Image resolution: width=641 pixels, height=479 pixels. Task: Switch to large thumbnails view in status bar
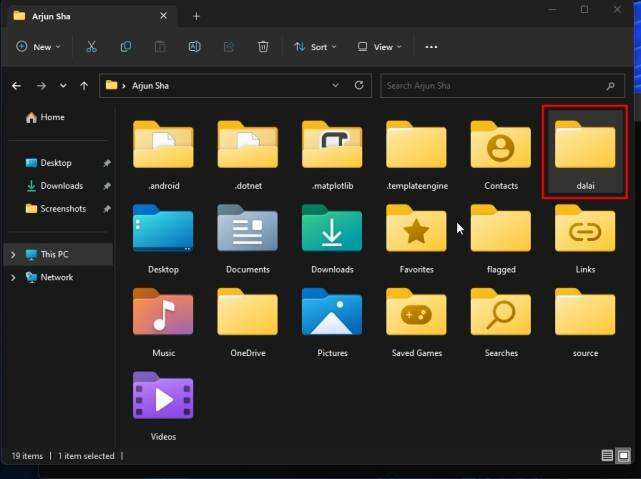coord(625,456)
